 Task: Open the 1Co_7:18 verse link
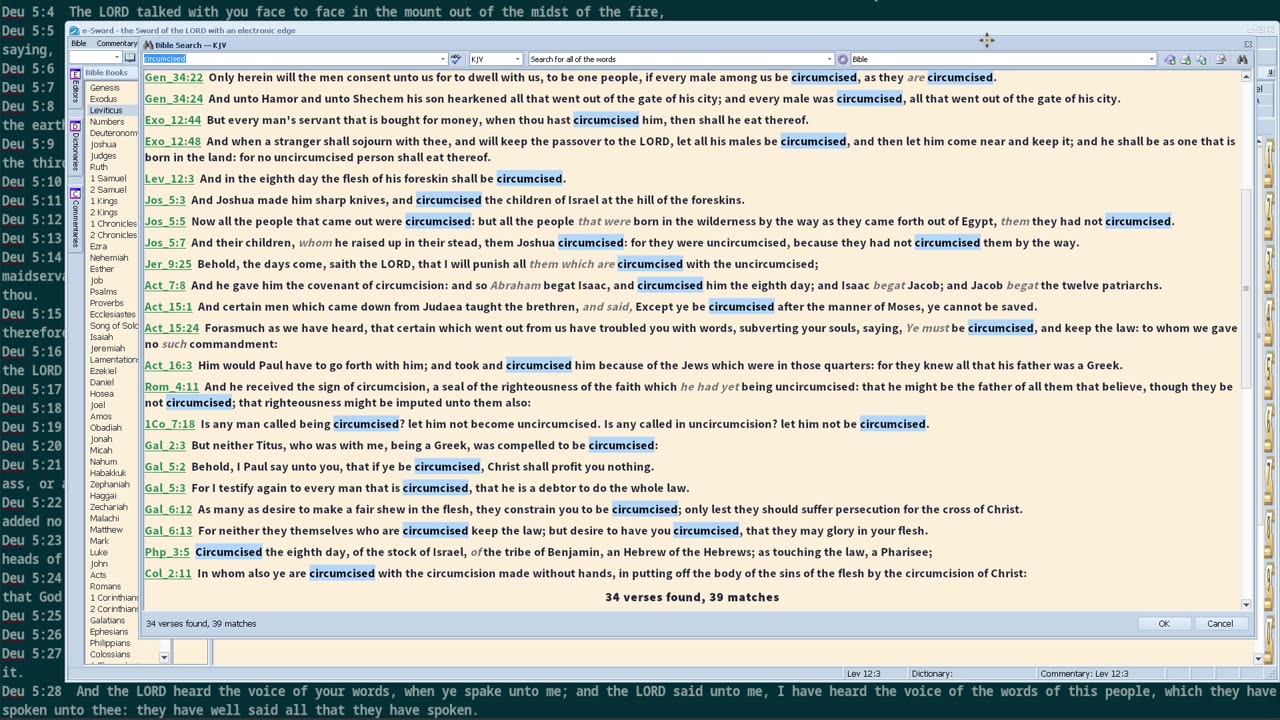click(170, 424)
